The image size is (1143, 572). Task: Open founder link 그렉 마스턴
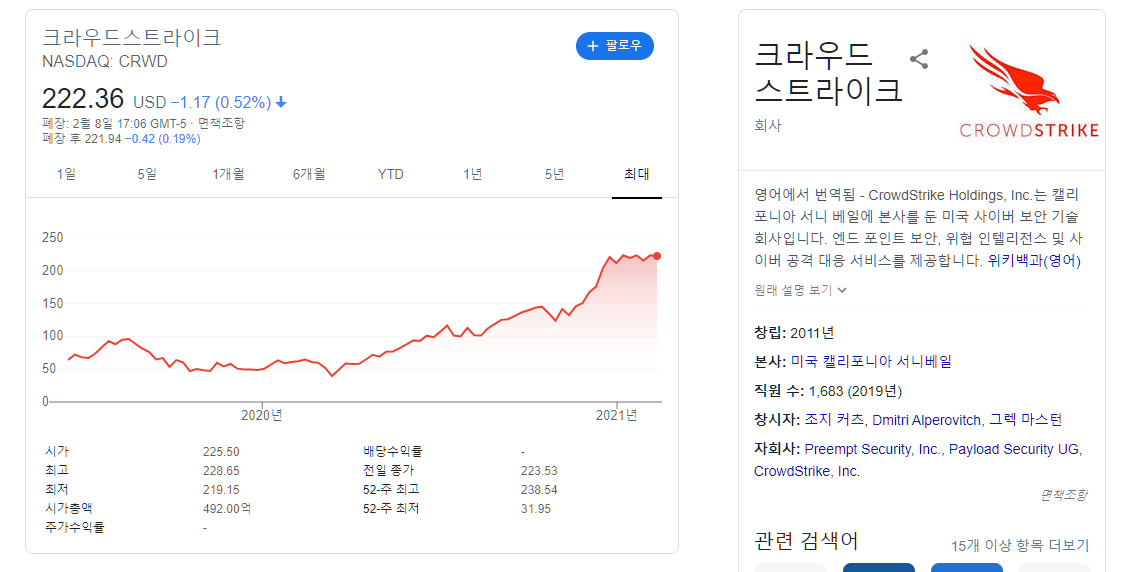tap(1026, 420)
